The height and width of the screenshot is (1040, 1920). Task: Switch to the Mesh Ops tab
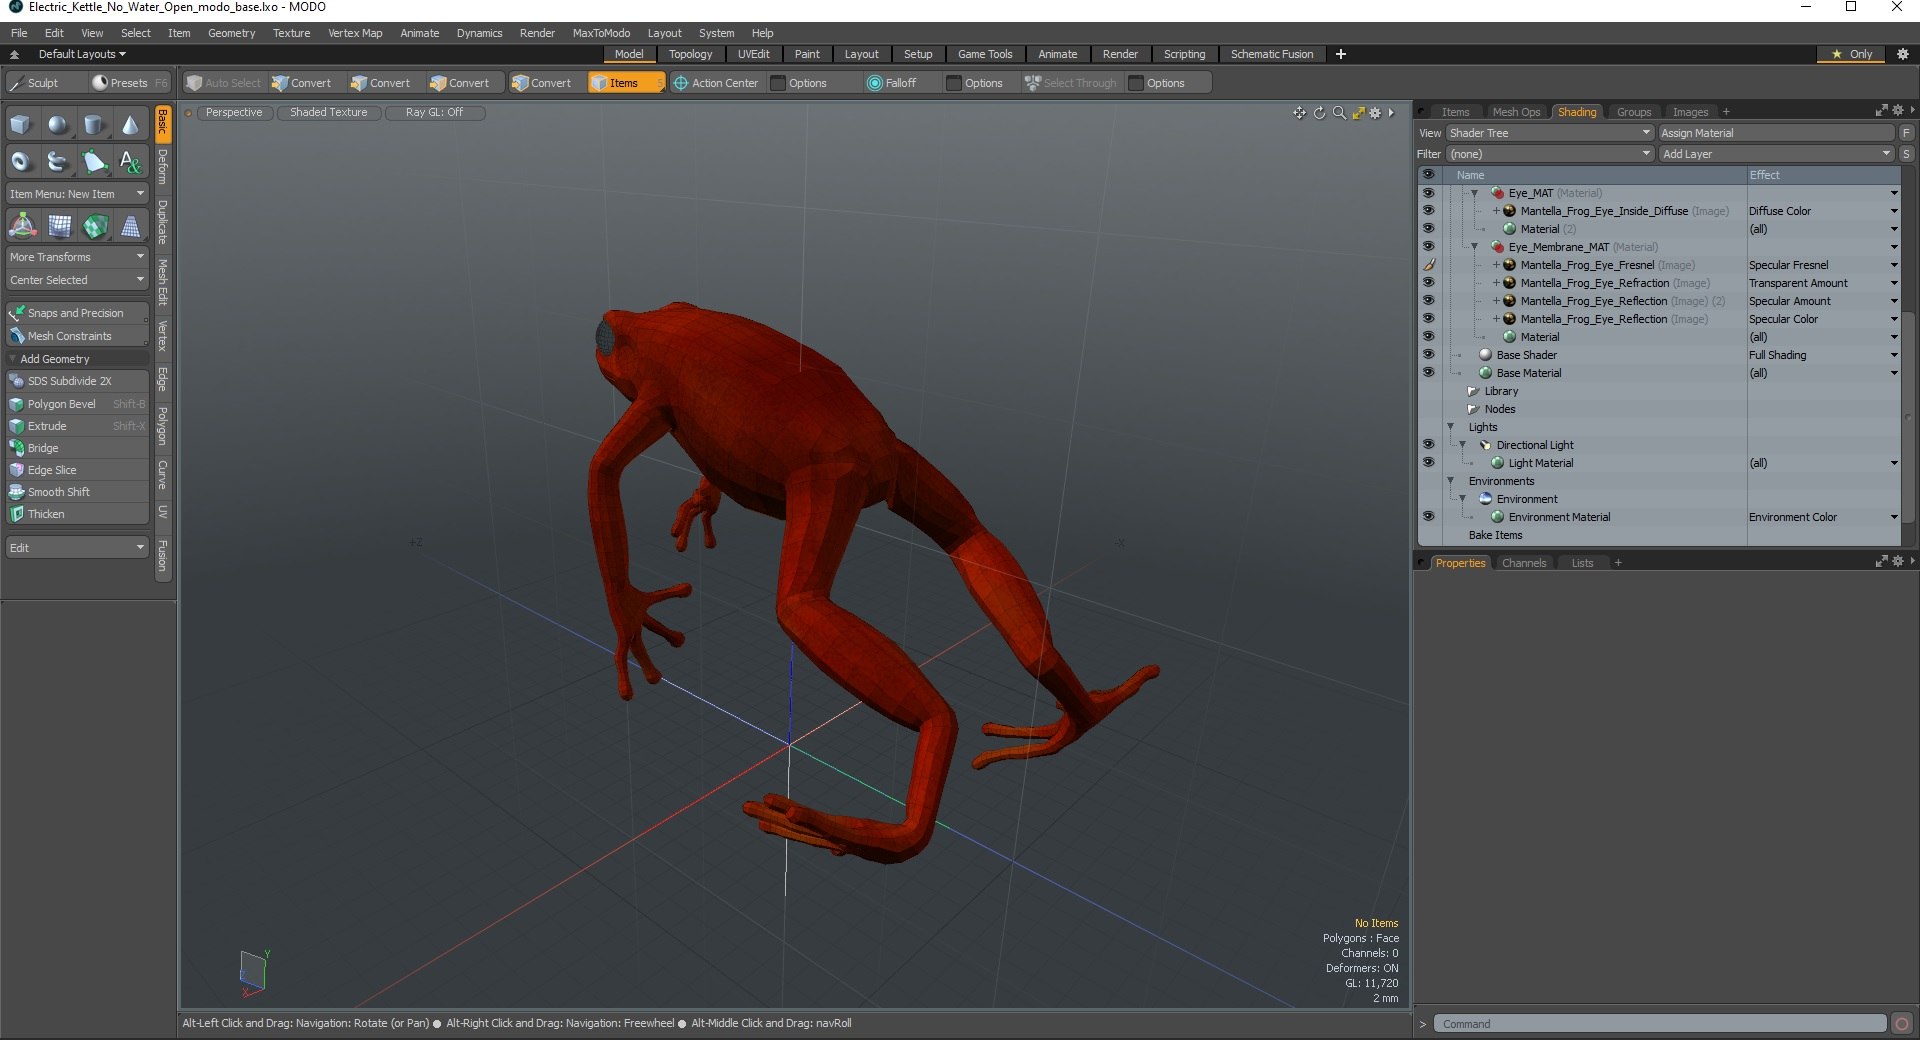point(1516,112)
